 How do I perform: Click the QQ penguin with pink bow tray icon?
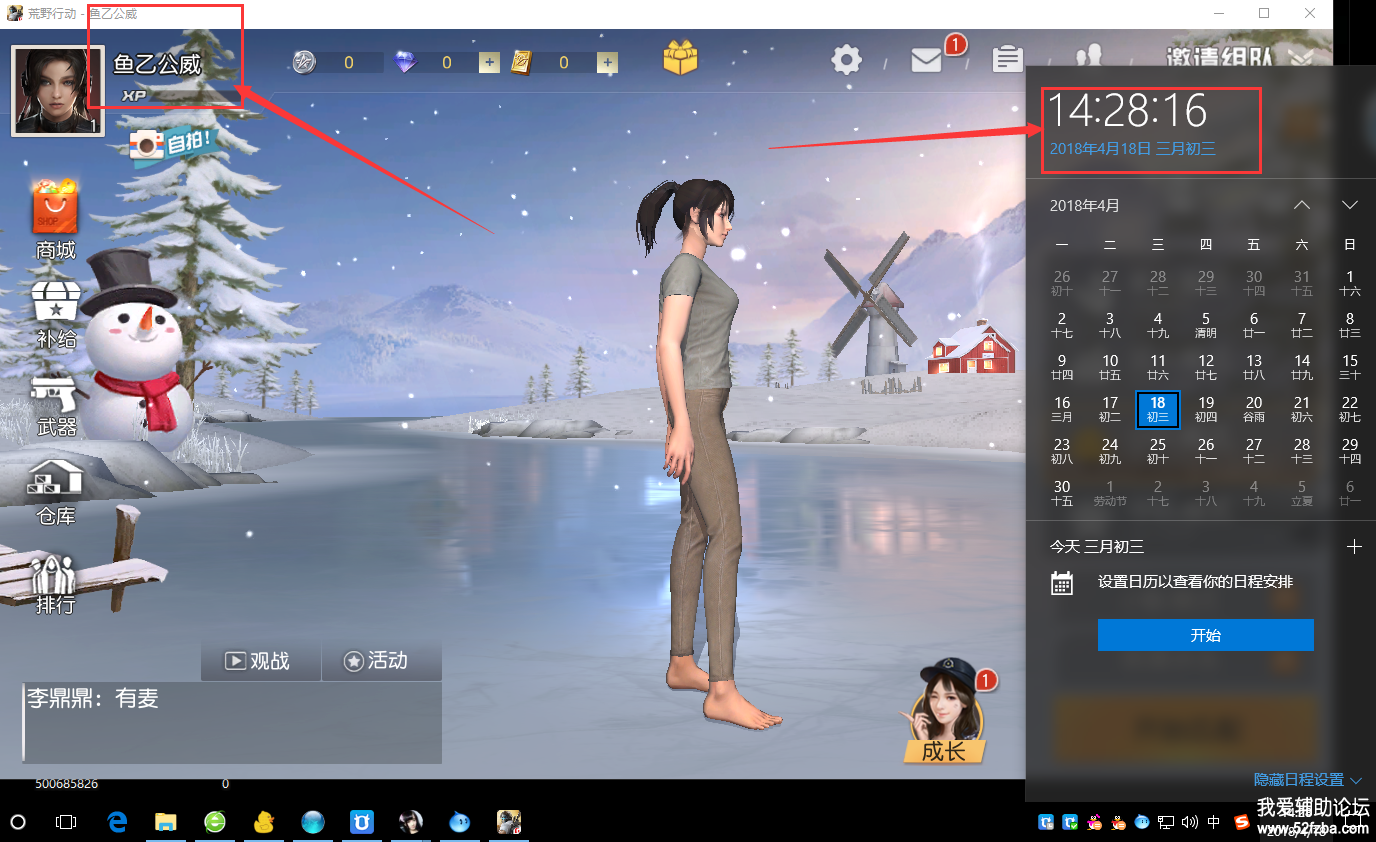pyautogui.click(x=1094, y=823)
